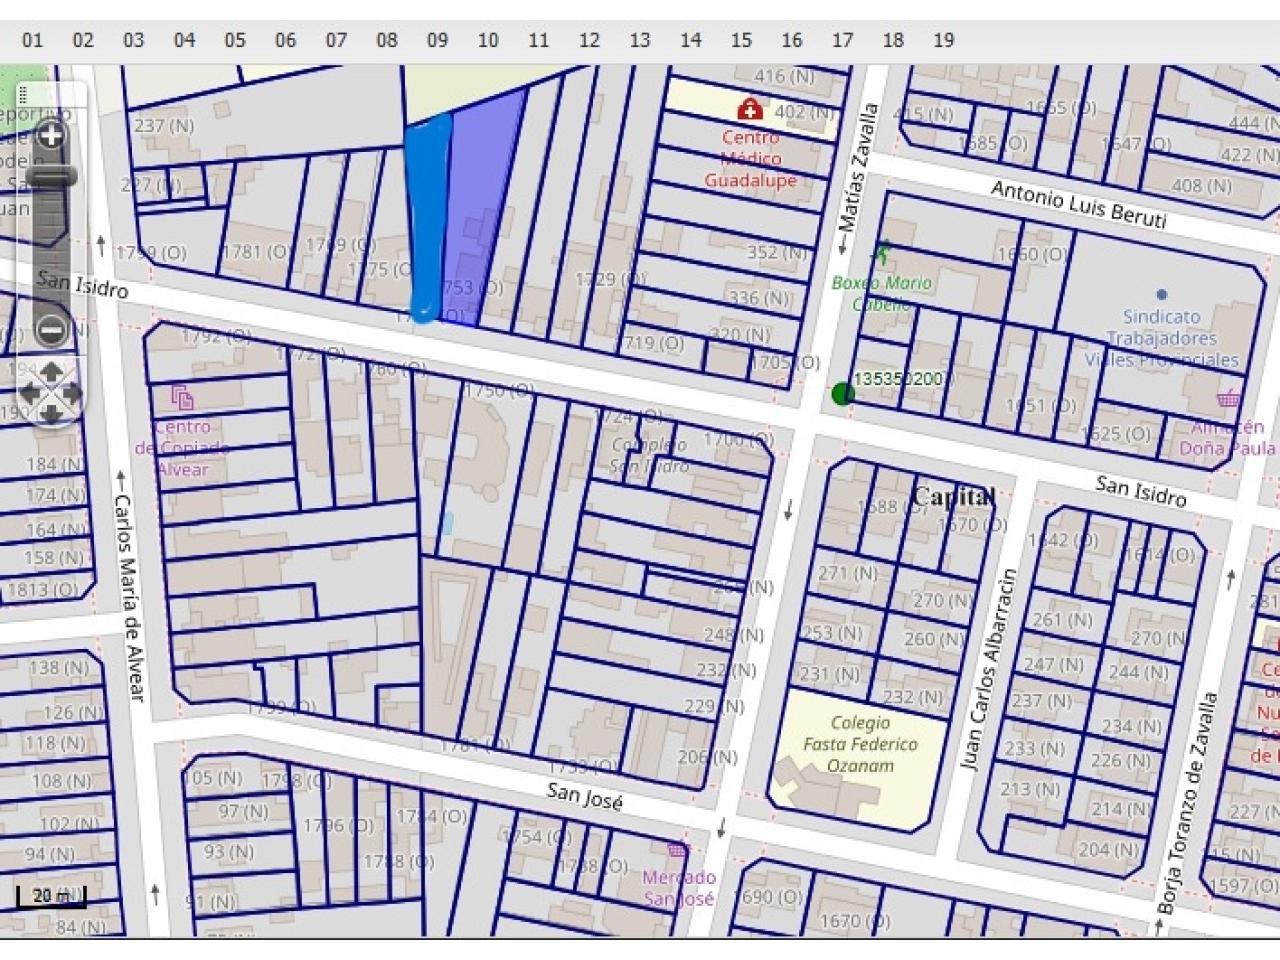
Task: Click the Colegio Fasta Federico Ozanam label
Action: point(860,744)
